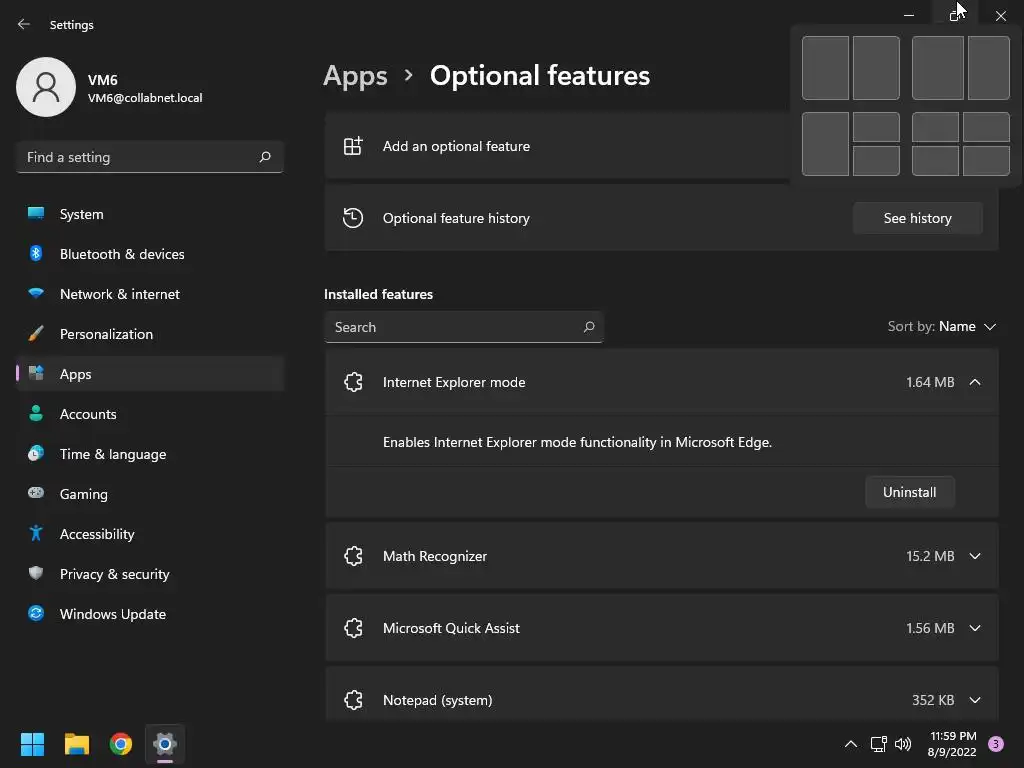Click the See history button
The height and width of the screenshot is (768, 1024).
click(917, 218)
